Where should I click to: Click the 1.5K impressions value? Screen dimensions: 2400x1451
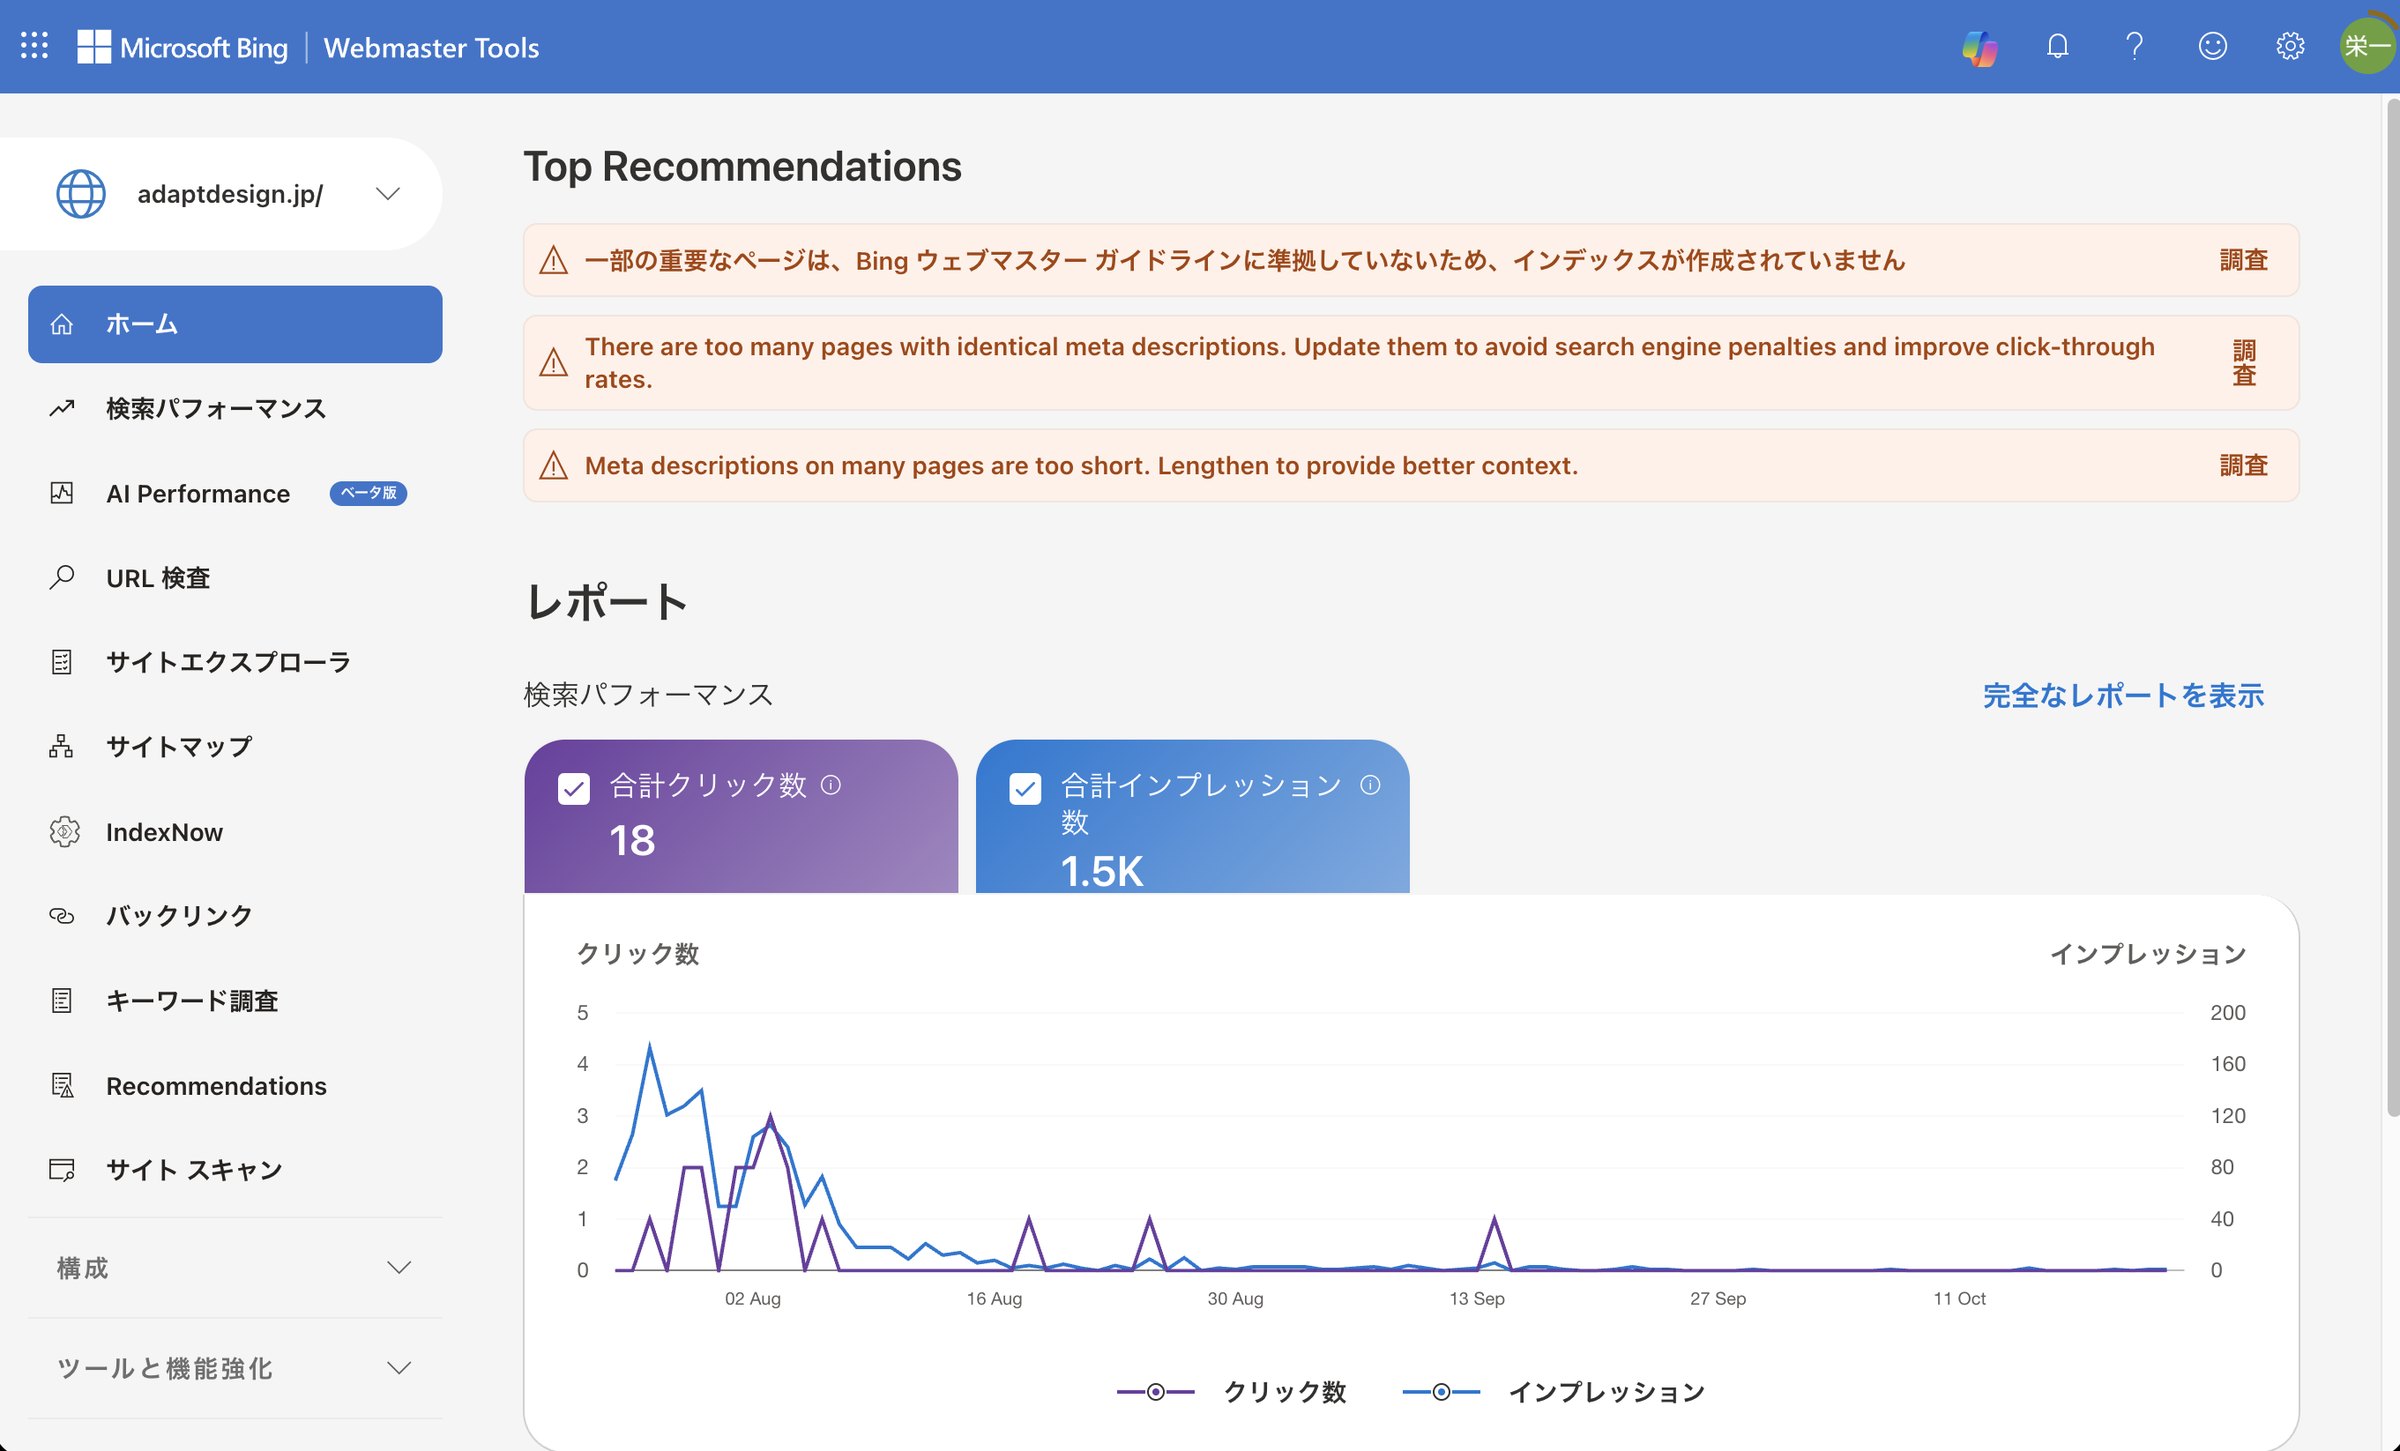point(1101,871)
